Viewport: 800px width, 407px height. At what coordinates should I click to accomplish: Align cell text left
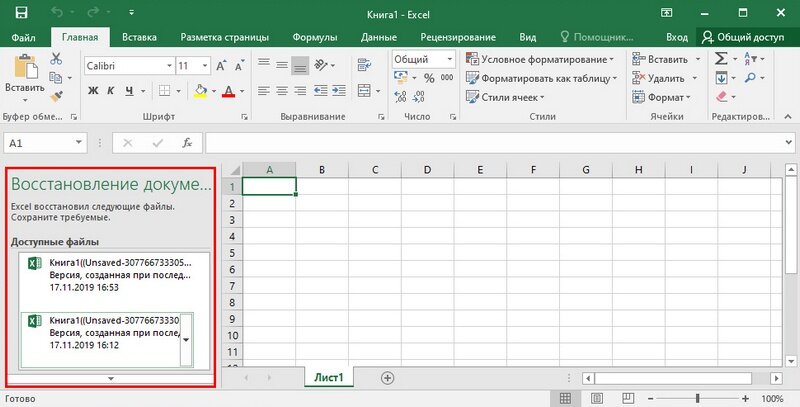[x=264, y=91]
